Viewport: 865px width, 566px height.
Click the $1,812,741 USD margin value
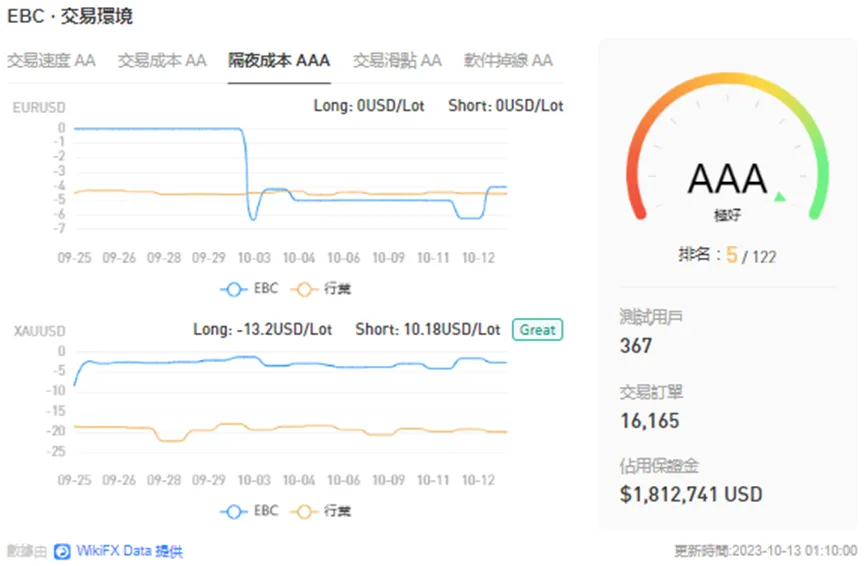tap(691, 494)
